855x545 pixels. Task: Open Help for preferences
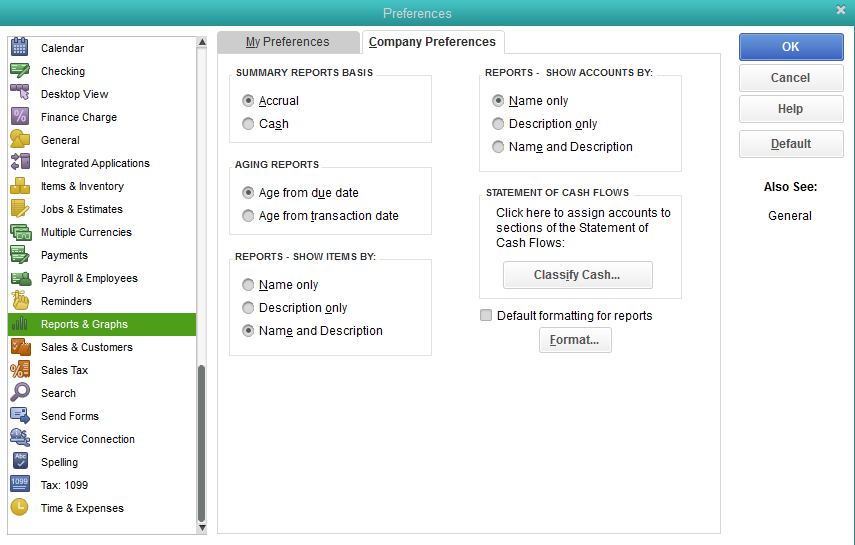coord(791,109)
